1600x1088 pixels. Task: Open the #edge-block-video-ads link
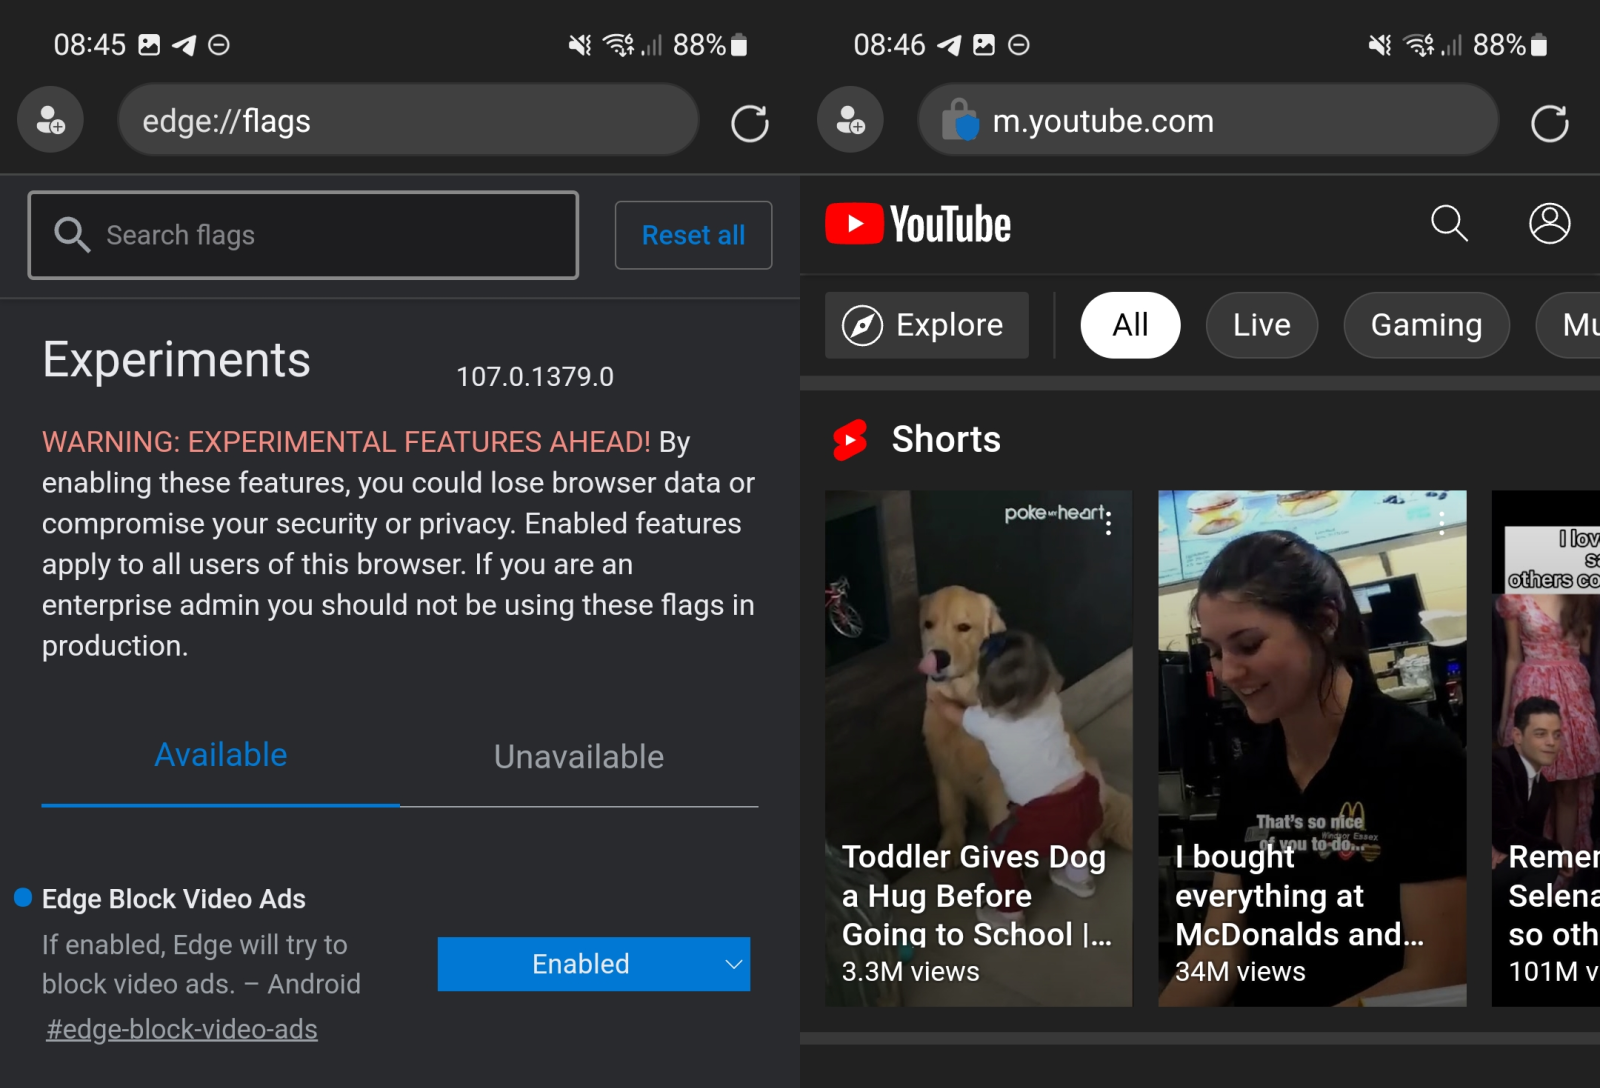[x=182, y=1028]
